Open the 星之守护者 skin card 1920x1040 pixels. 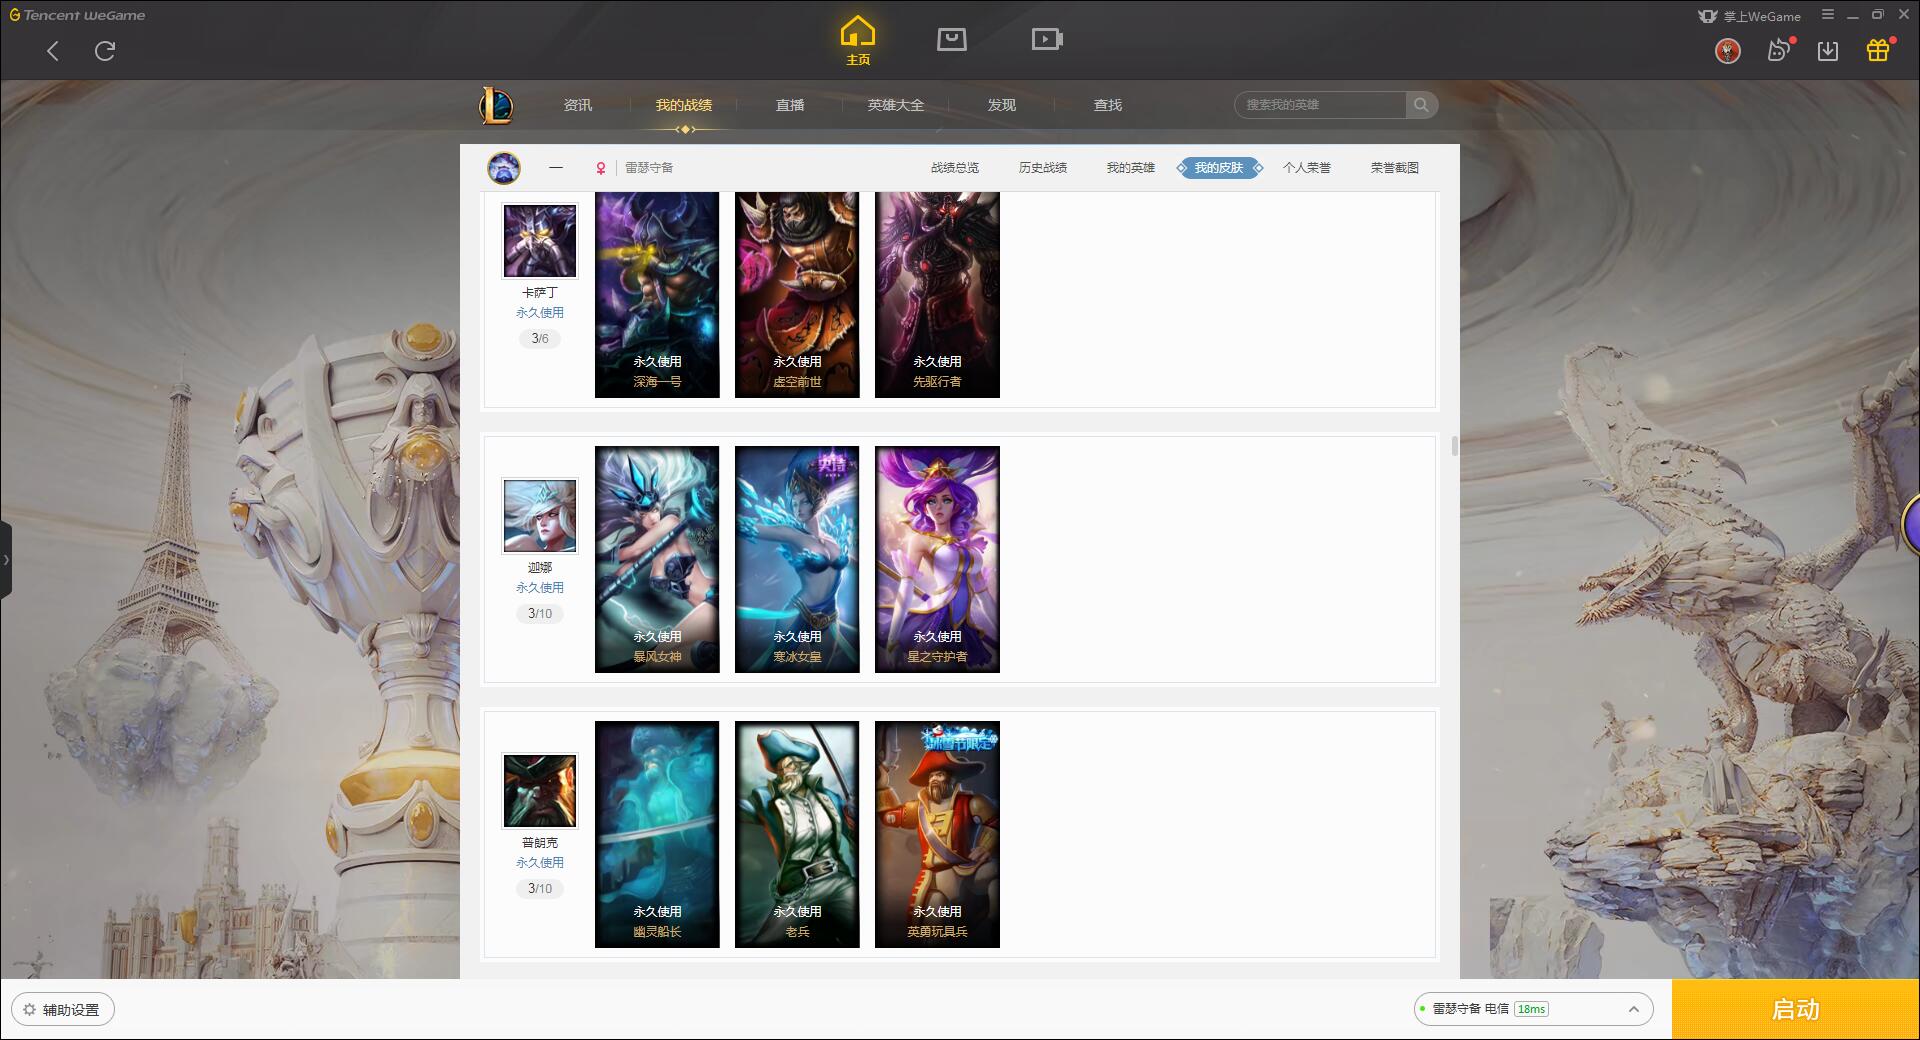coord(937,559)
